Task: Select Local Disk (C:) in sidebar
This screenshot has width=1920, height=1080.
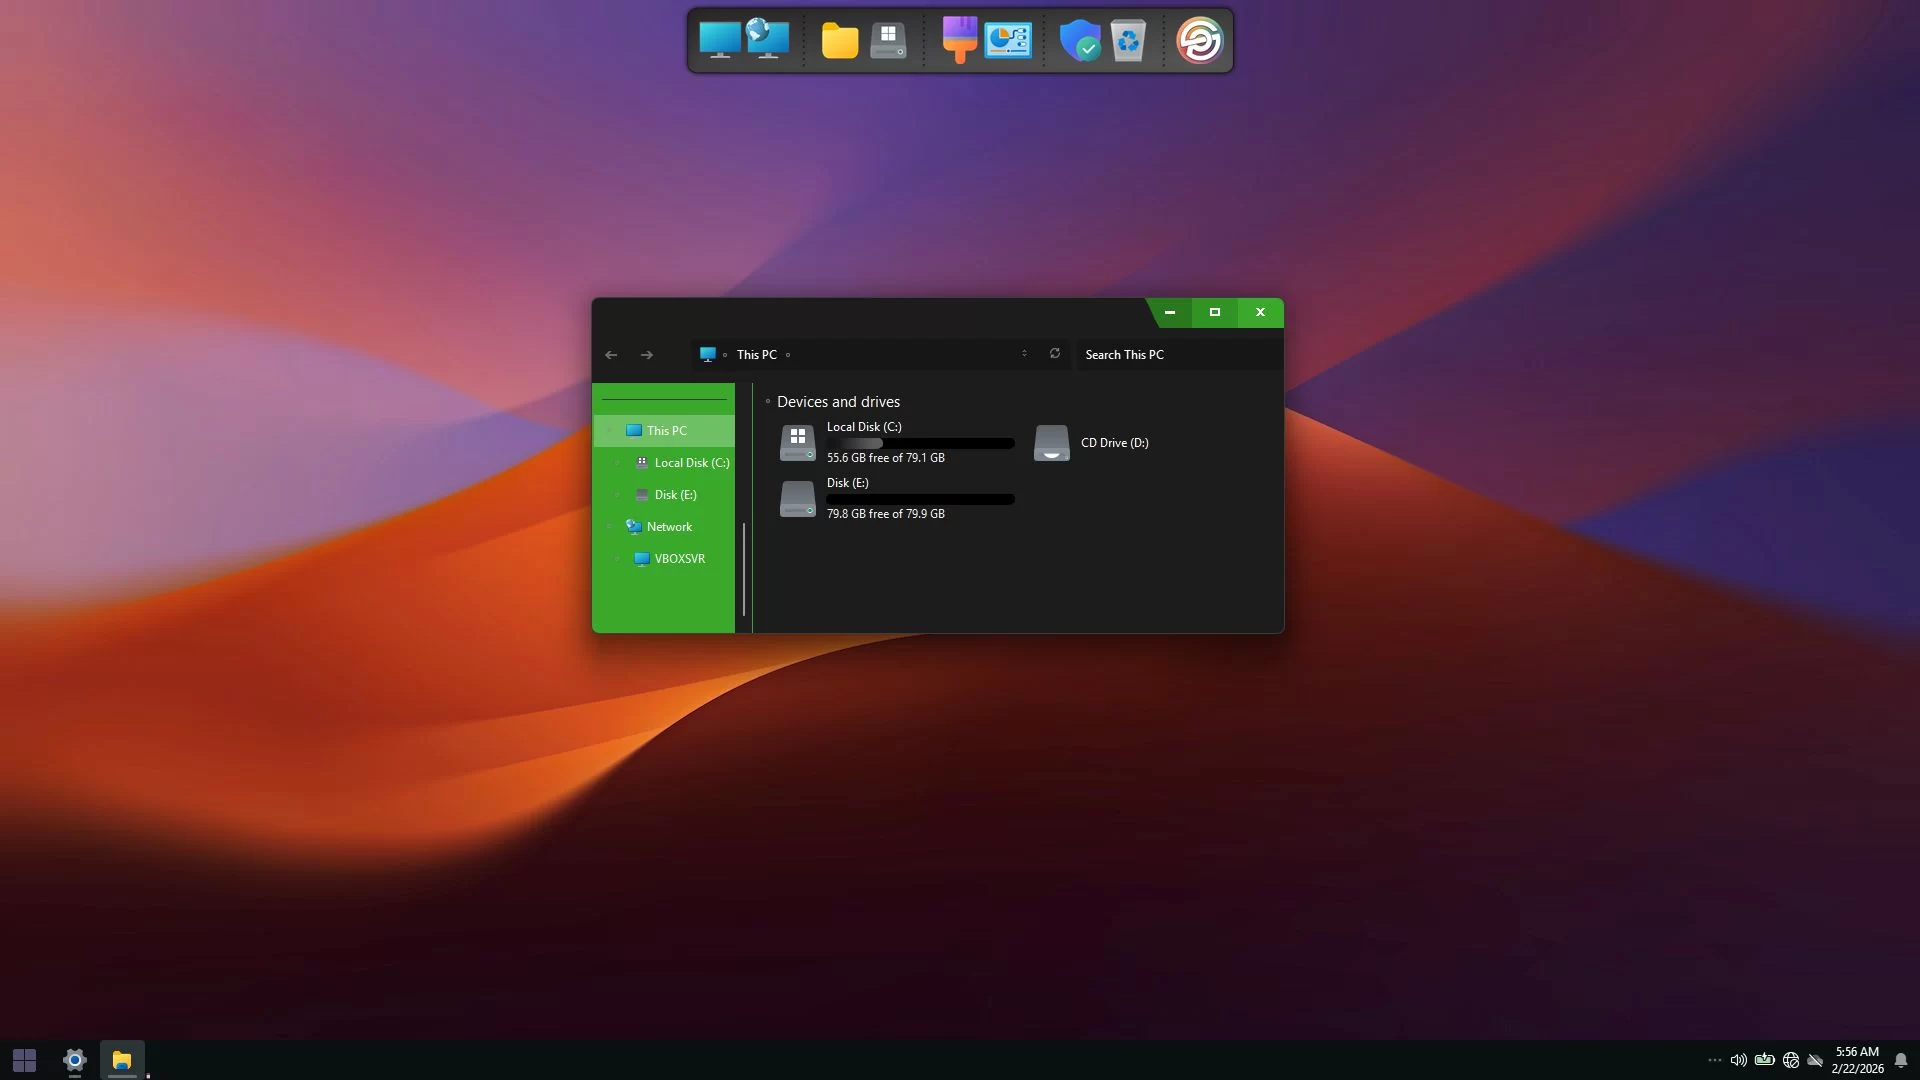Action: coord(691,463)
